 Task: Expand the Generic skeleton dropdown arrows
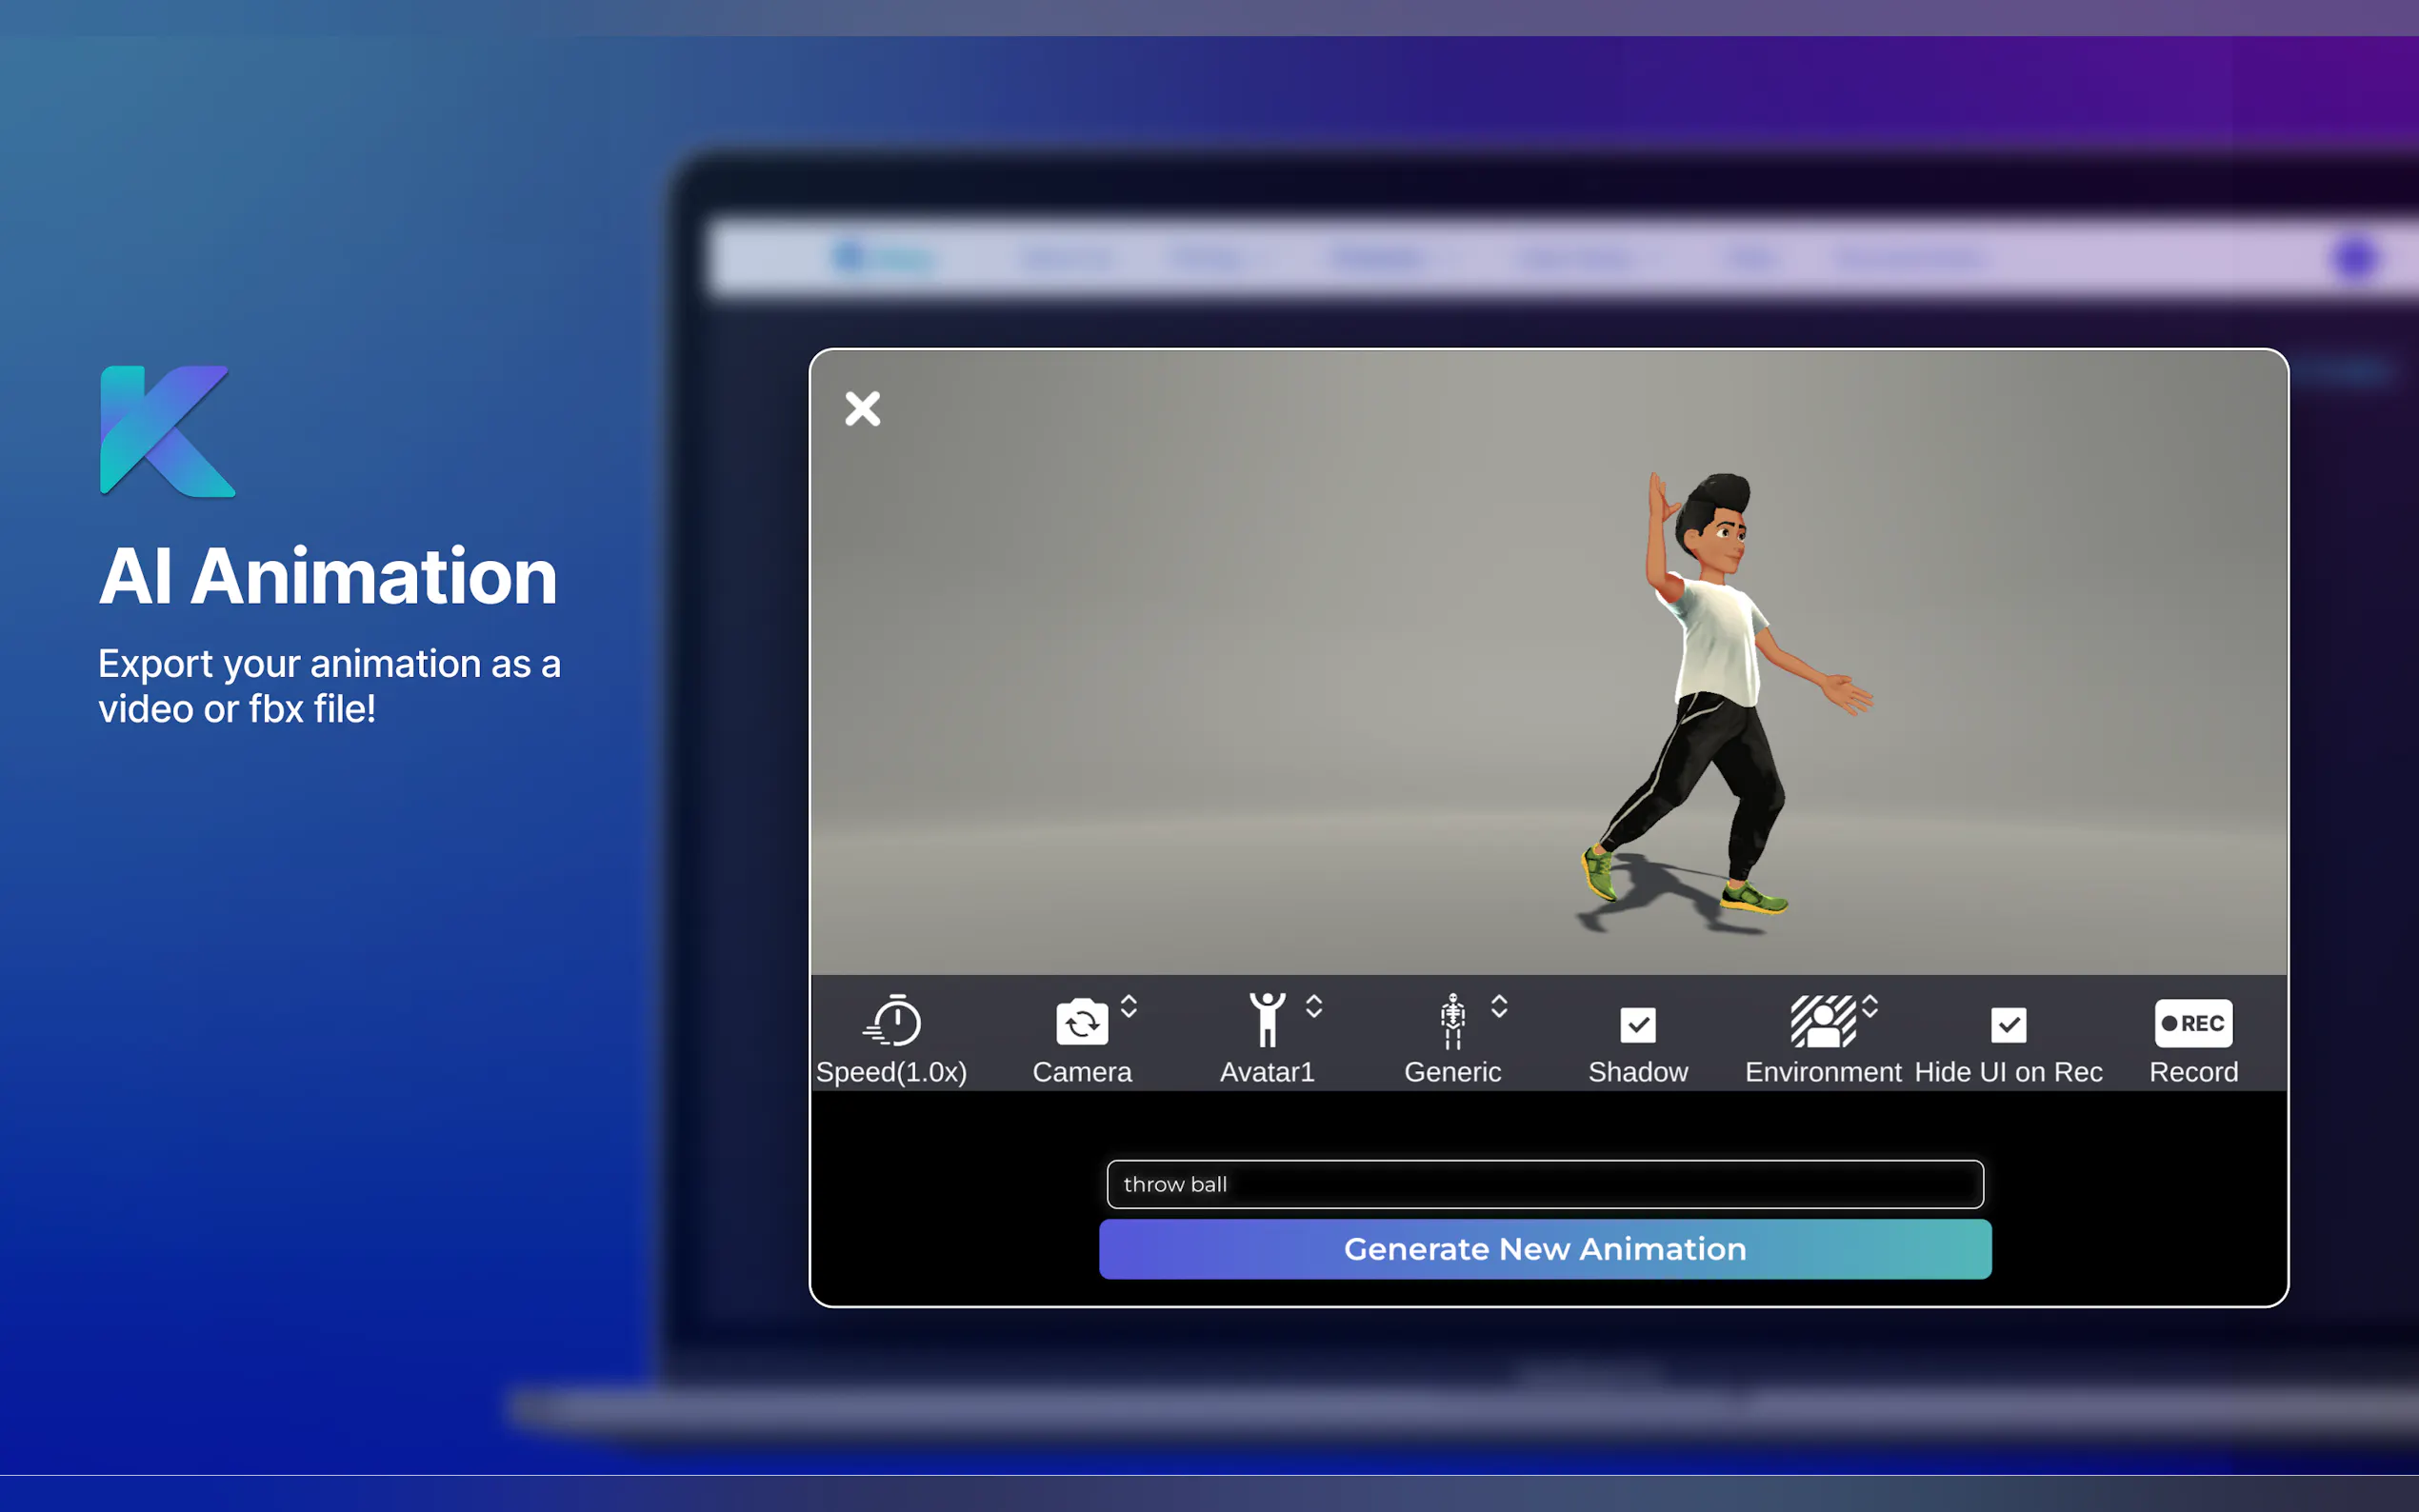tap(1499, 1006)
